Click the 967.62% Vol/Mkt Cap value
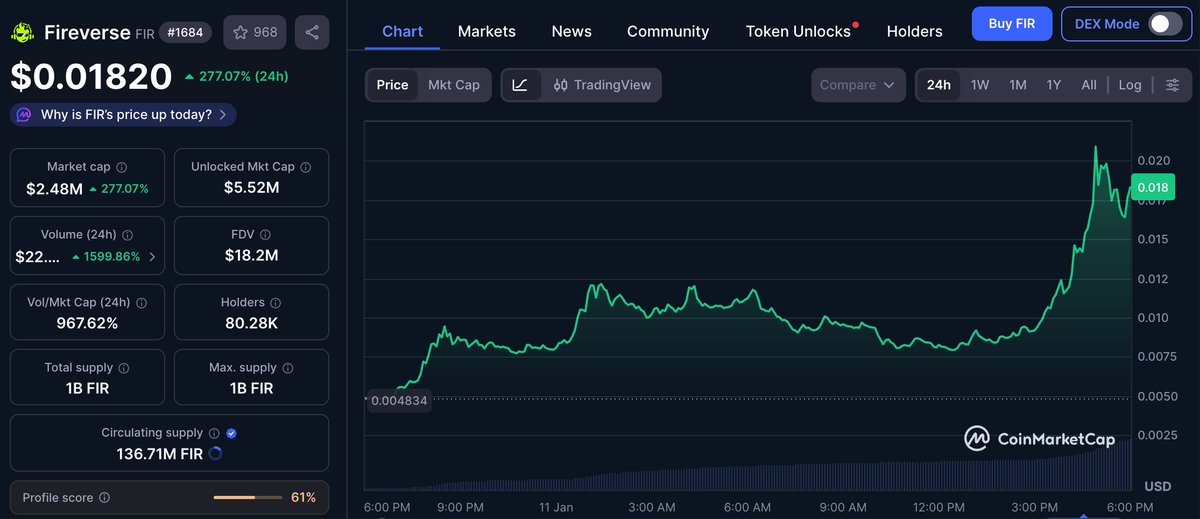The height and width of the screenshot is (519, 1200). tap(85, 323)
